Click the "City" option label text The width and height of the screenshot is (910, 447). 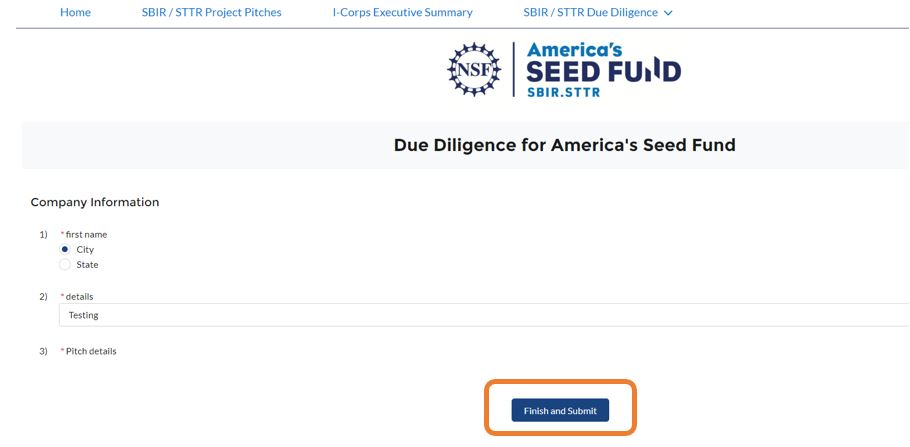coord(85,249)
